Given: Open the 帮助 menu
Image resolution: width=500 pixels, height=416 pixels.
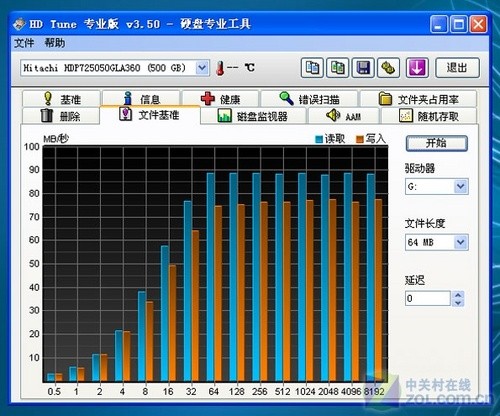Looking at the screenshot, I should pos(55,43).
